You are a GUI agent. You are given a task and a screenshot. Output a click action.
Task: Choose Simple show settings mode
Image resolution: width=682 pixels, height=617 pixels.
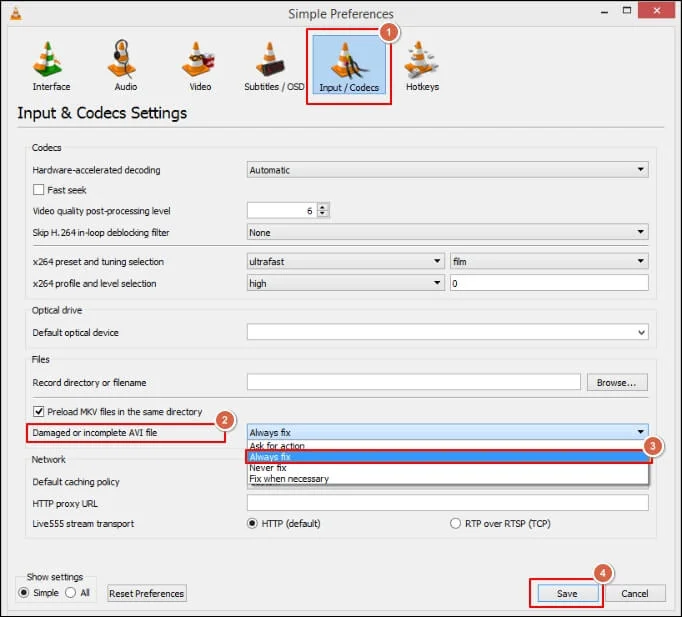(24, 593)
